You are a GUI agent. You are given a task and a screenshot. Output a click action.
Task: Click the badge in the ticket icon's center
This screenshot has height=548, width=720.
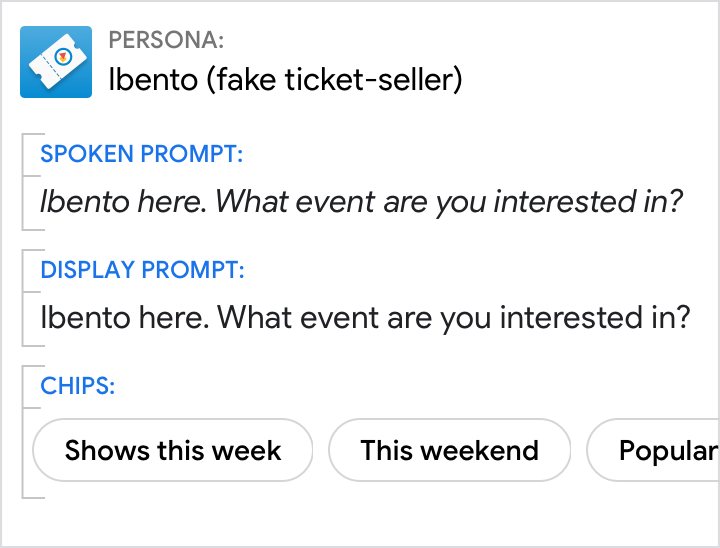click(62, 57)
